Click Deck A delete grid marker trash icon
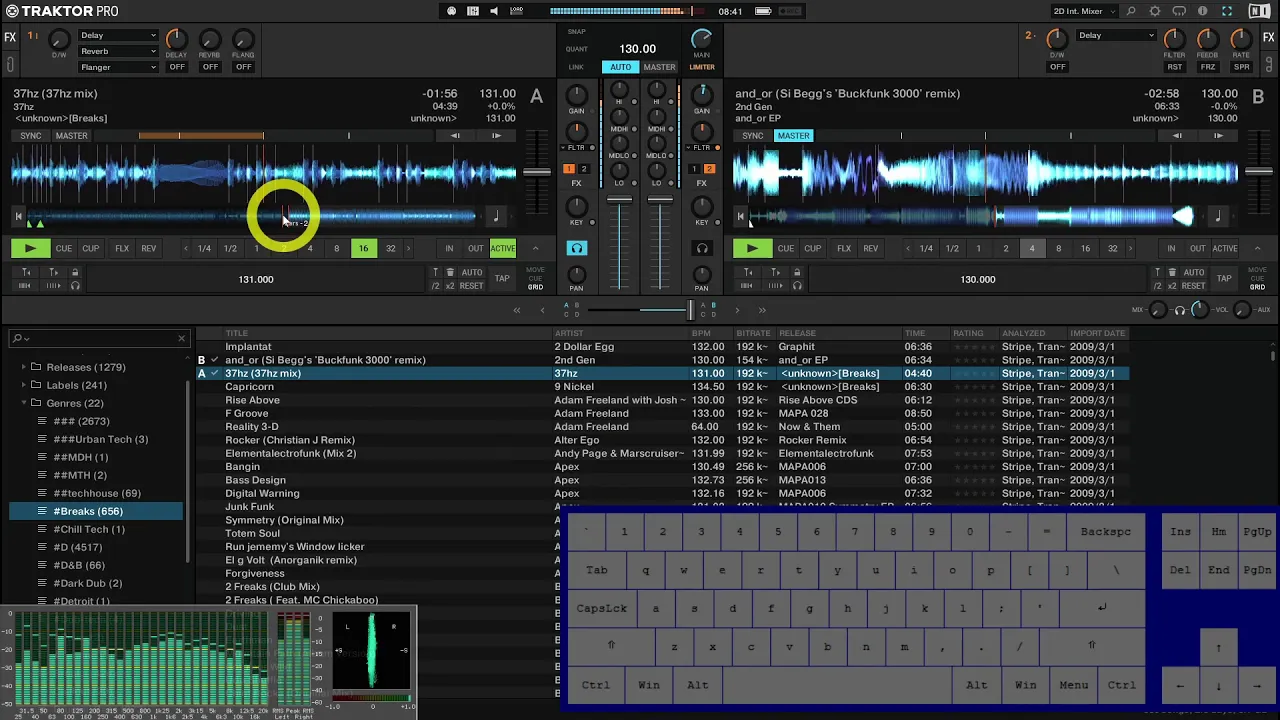 450,272
